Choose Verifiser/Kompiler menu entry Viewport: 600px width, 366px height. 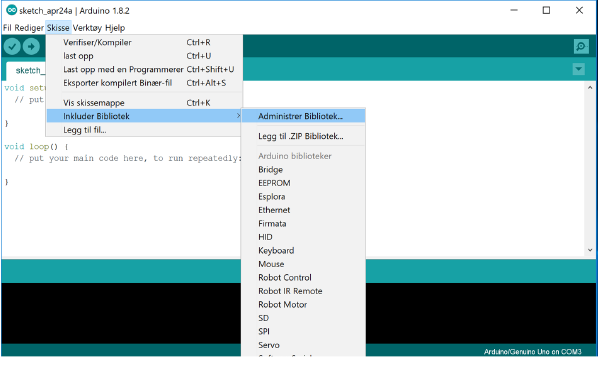point(144,42)
